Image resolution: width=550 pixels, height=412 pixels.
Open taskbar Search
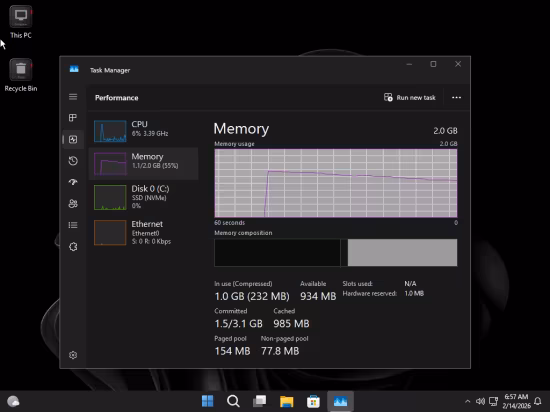(233, 401)
